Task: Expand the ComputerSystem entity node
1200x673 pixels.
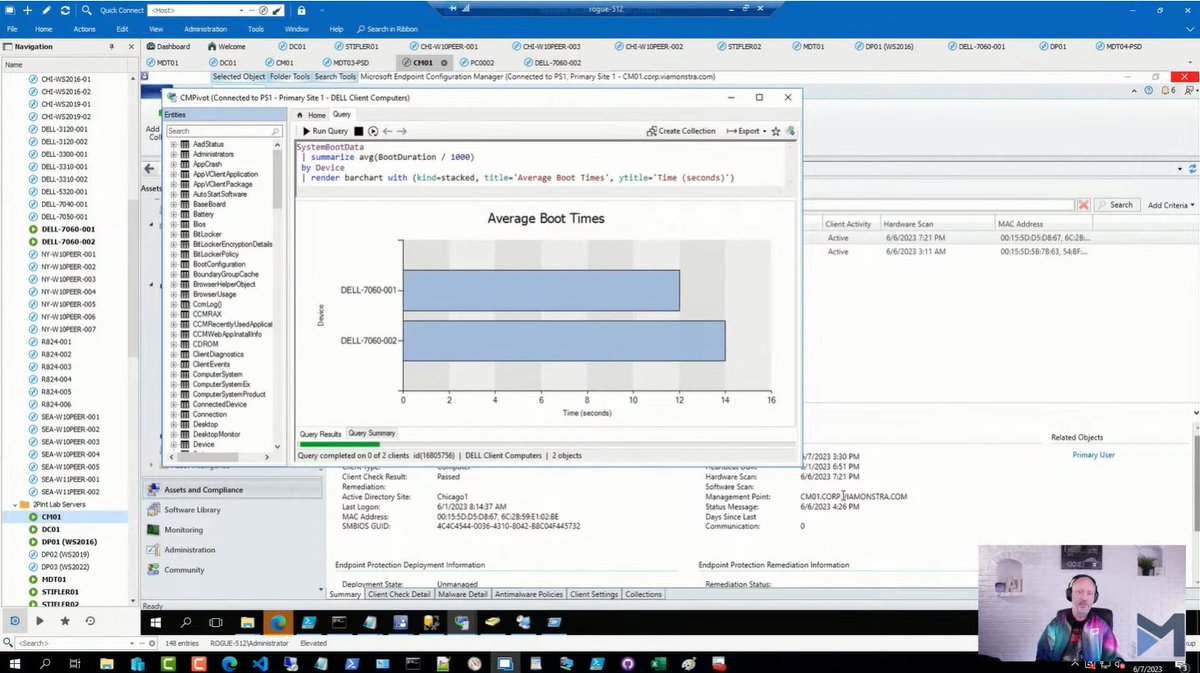Action: pos(173,374)
